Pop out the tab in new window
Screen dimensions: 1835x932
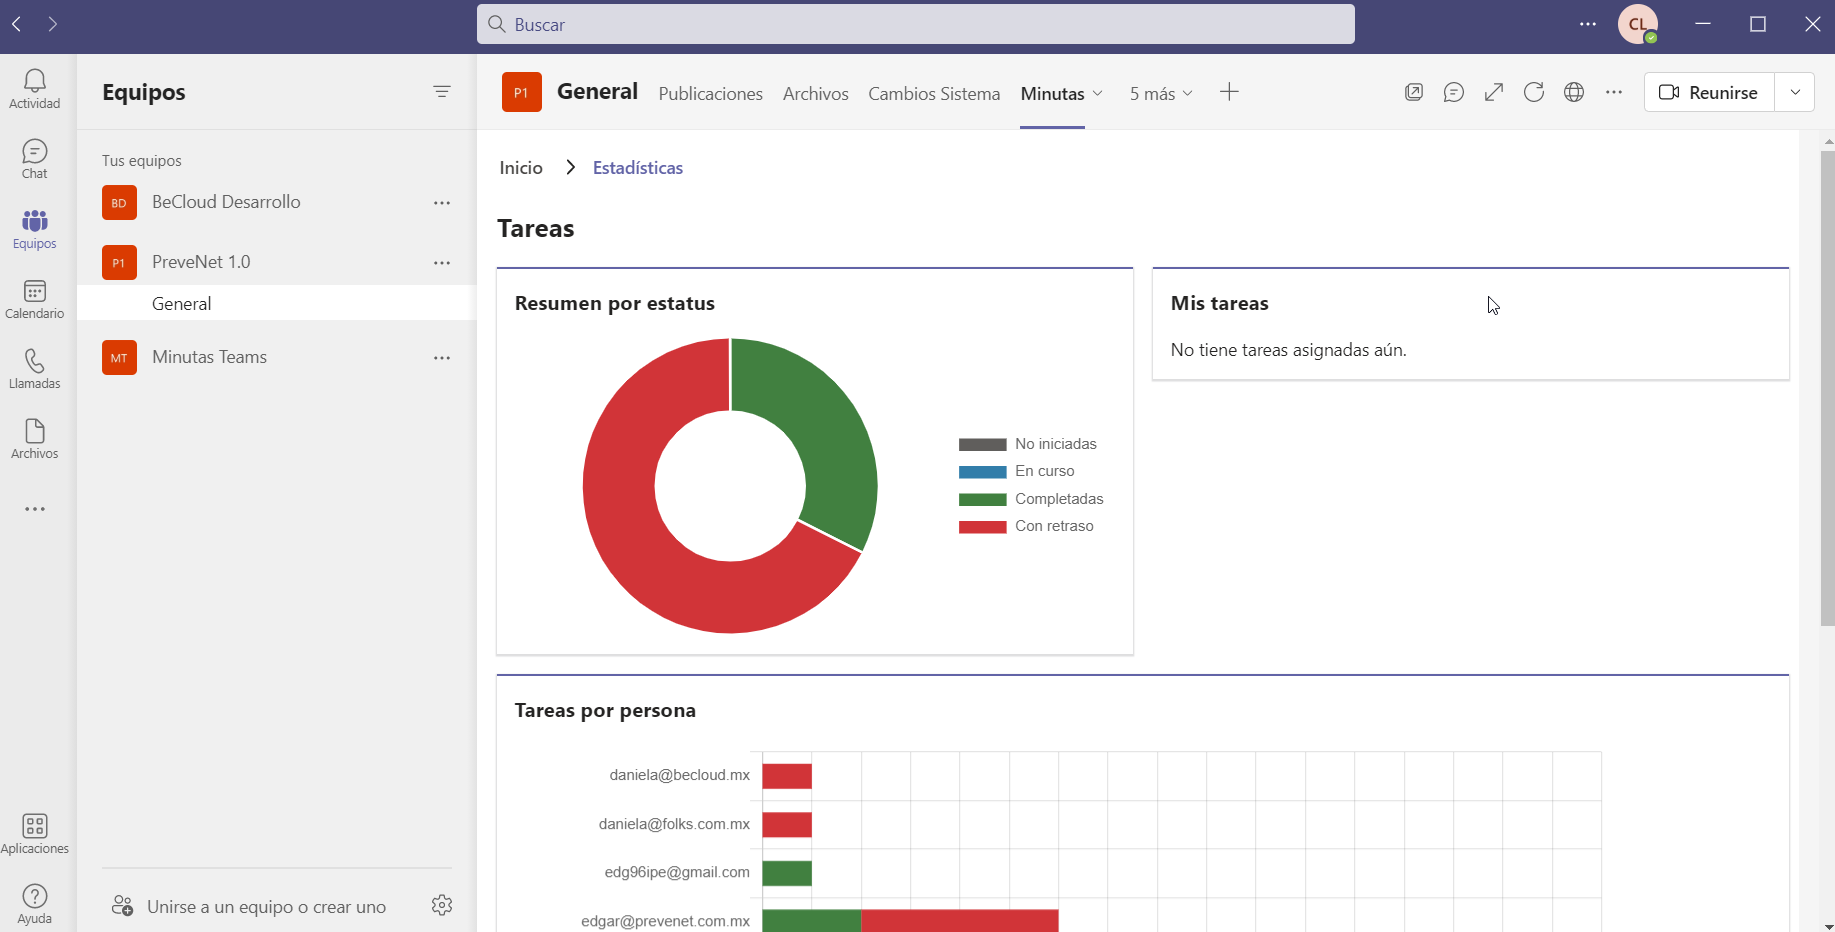click(1414, 92)
